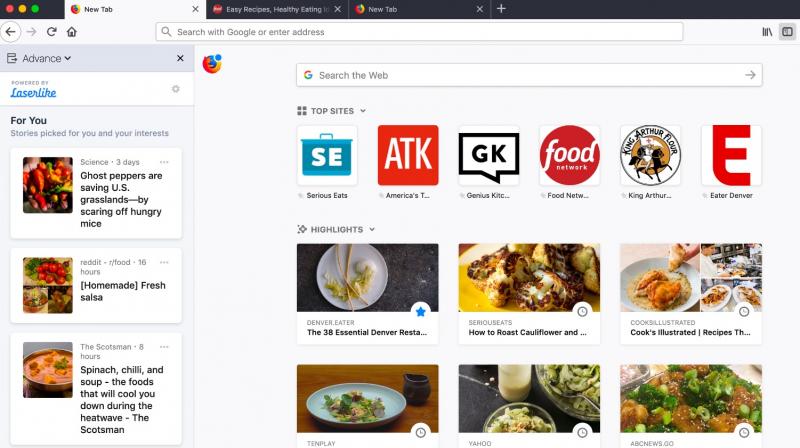Screen dimensions: 800x448
Task: Click the macOS yellow minimize button
Action: click(22, 9)
